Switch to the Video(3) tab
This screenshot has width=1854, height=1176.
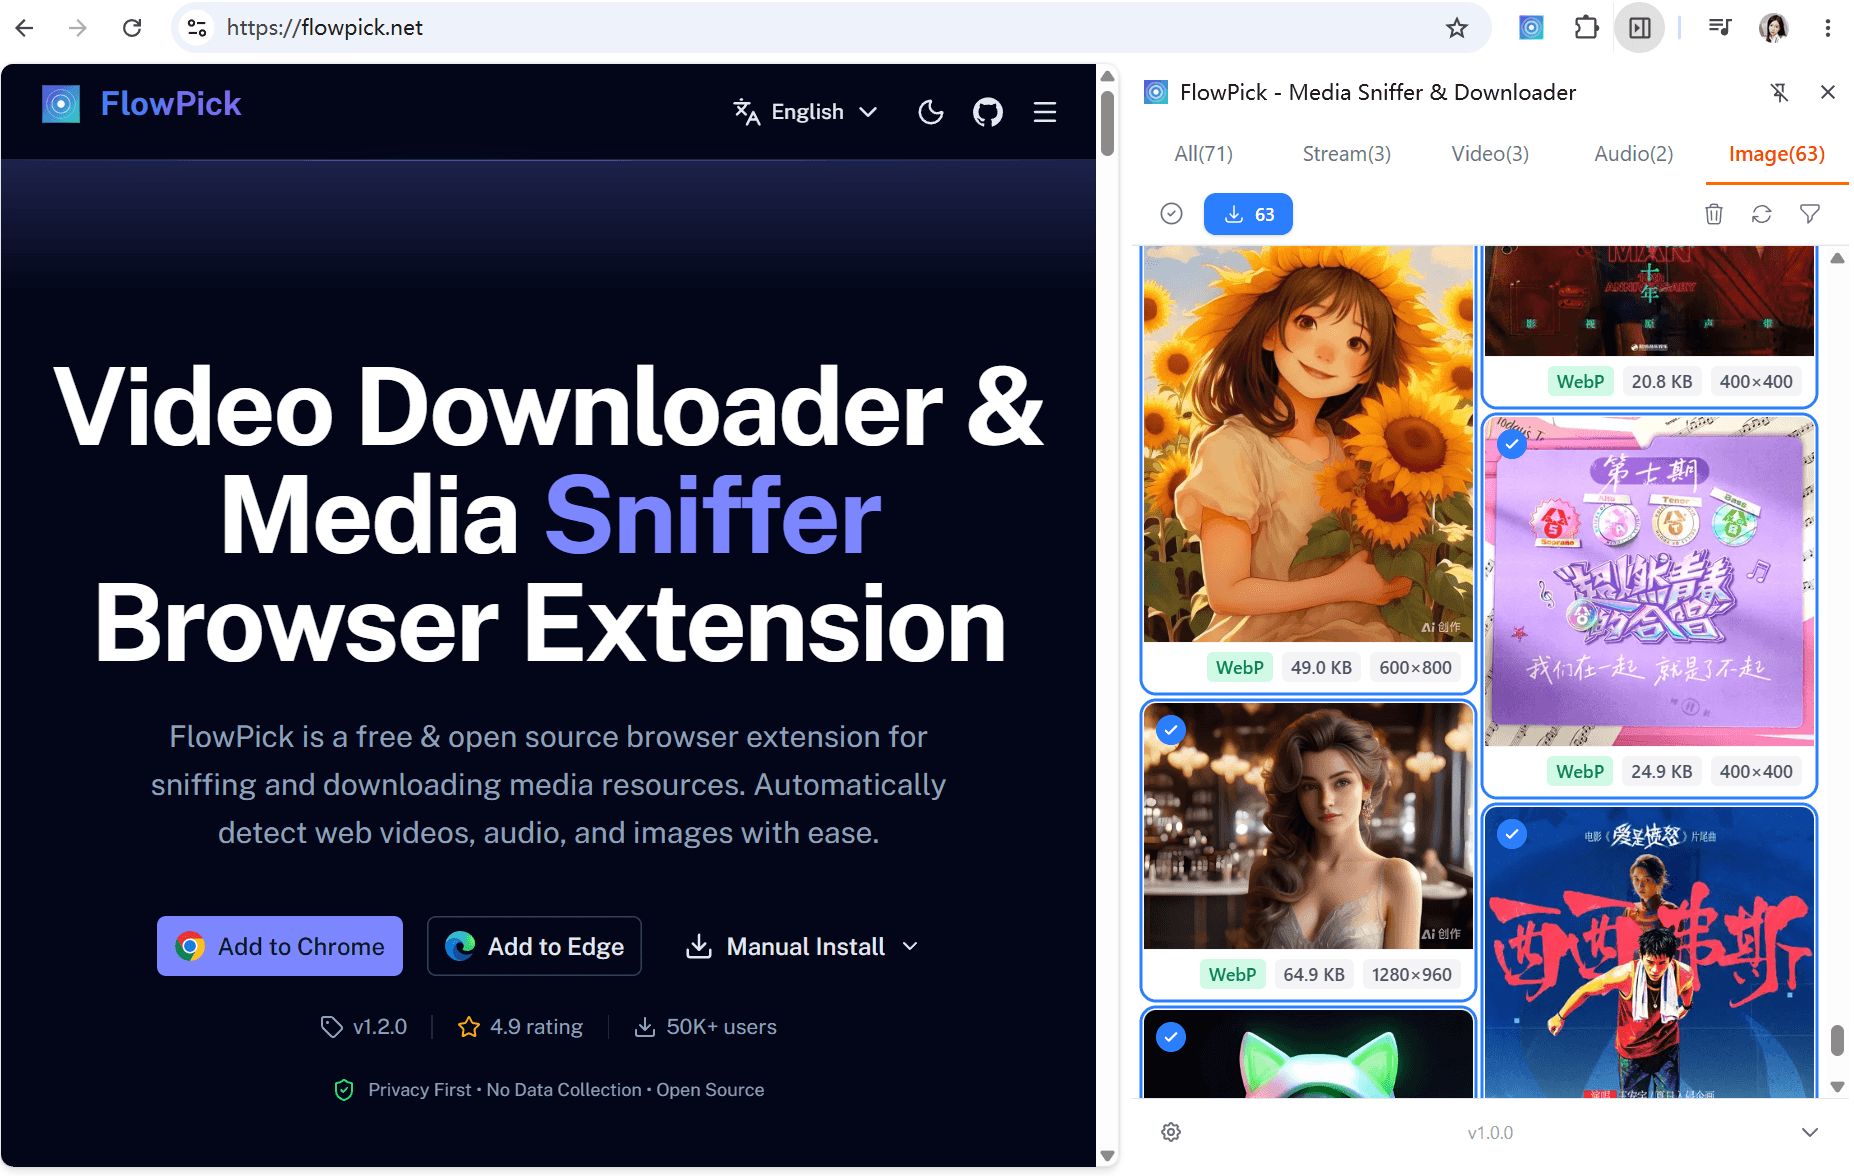pyautogui.click(x=1490, y=154)
